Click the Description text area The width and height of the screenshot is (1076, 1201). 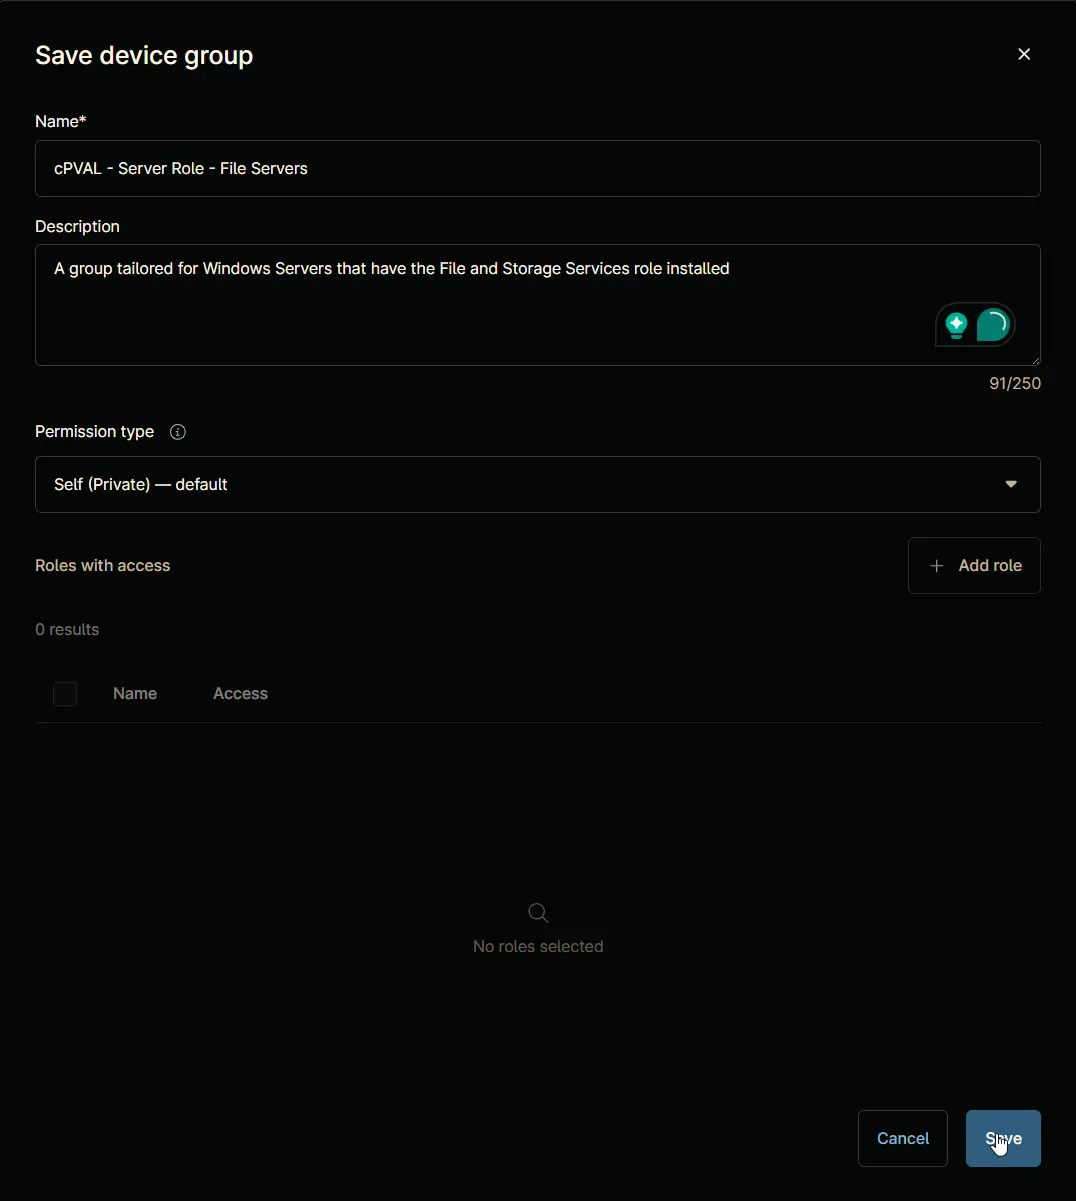coord(538,305)
